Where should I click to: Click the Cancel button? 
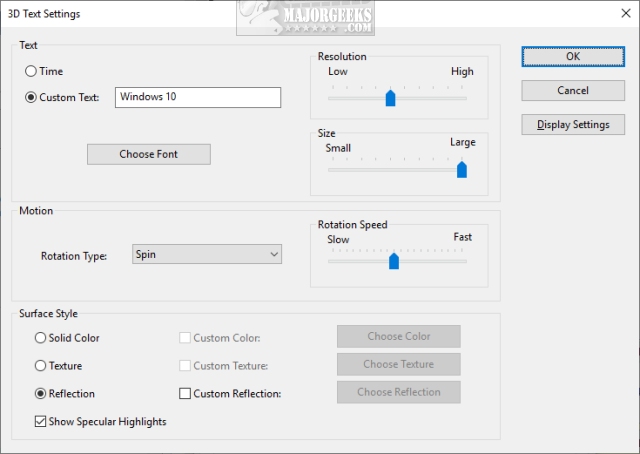click(x=573, y=90)
